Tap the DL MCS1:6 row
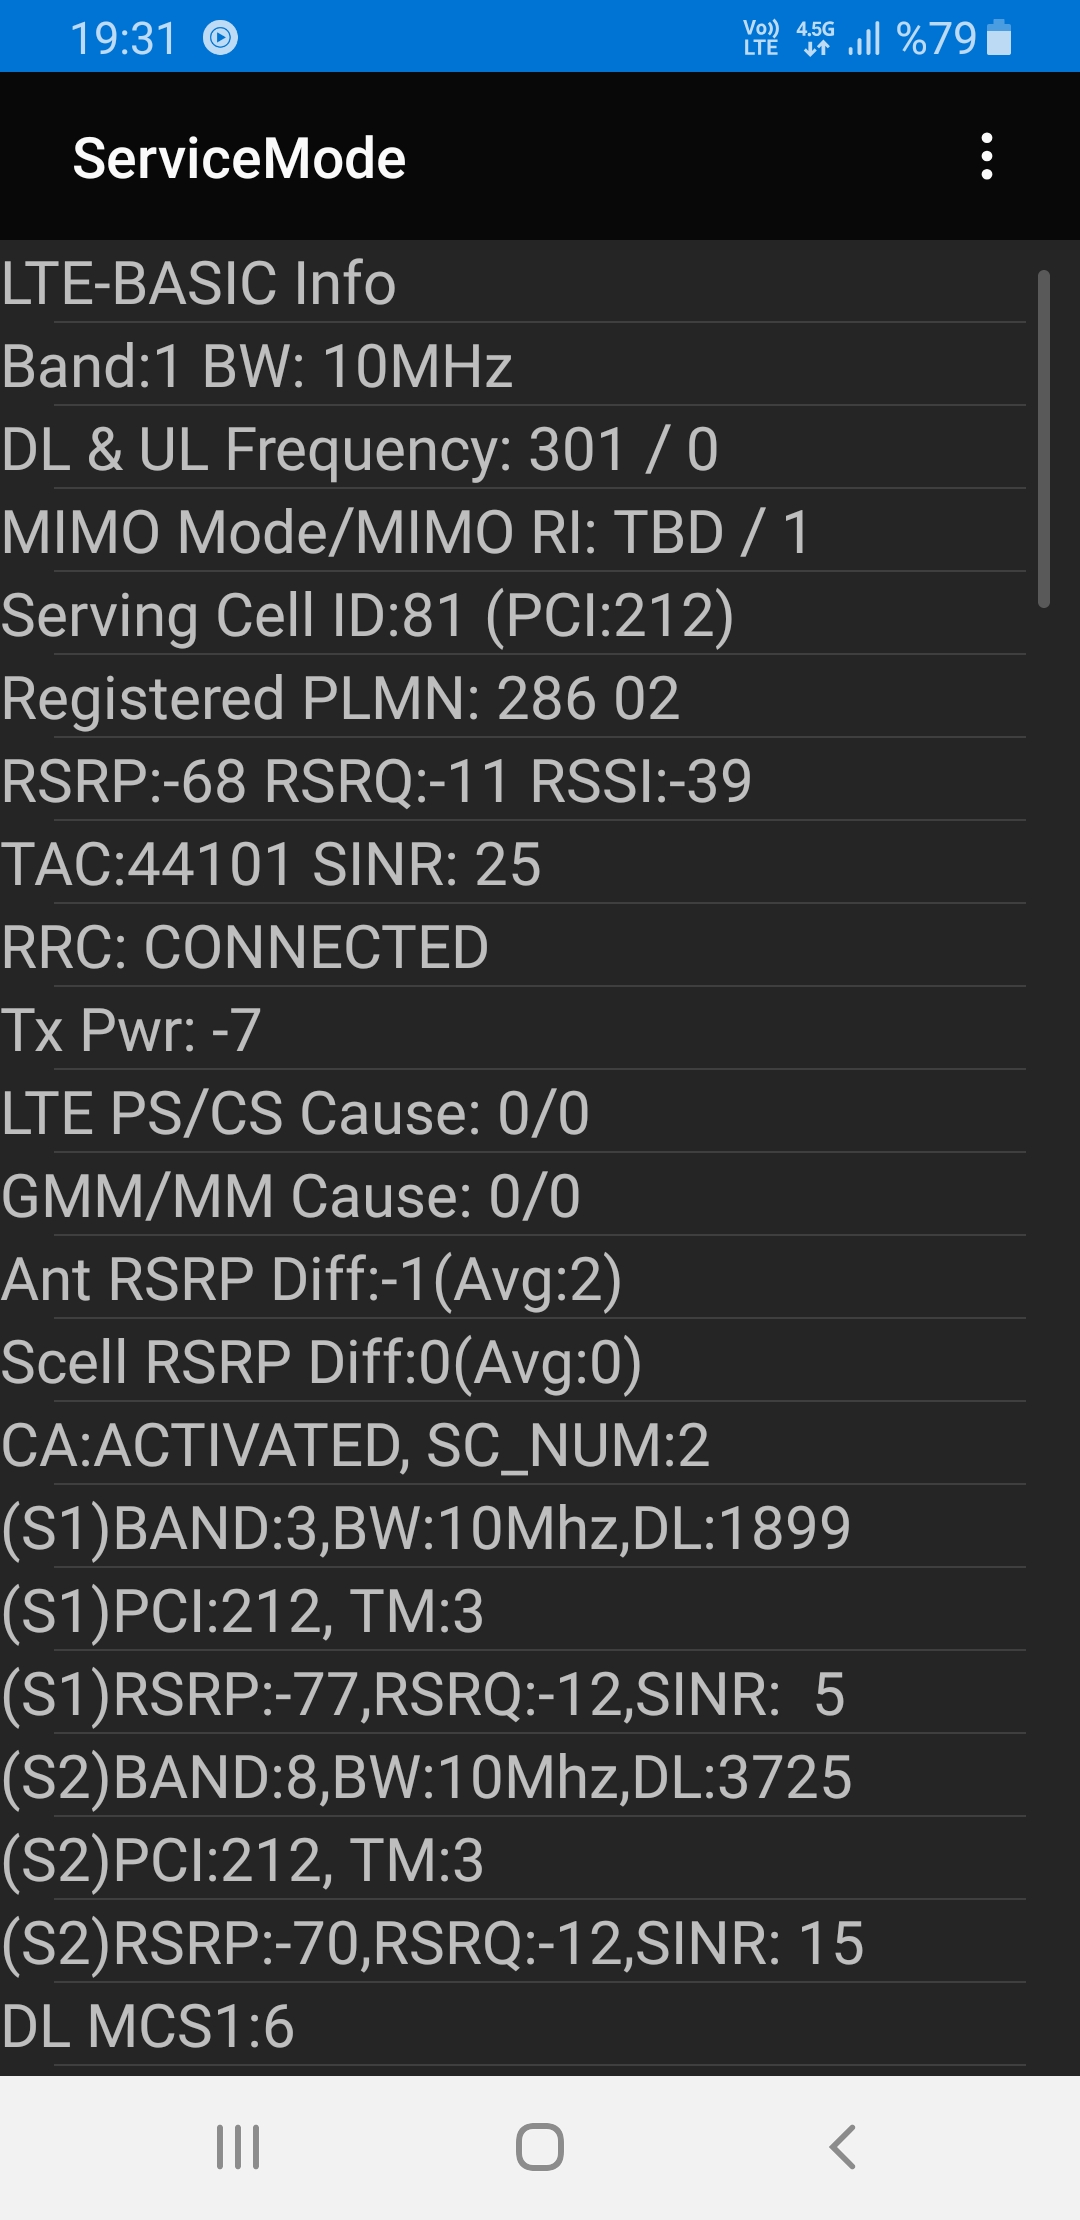Image resolution: width=1080 pixels, height=2220 pixels. (x=513, y=2025)
